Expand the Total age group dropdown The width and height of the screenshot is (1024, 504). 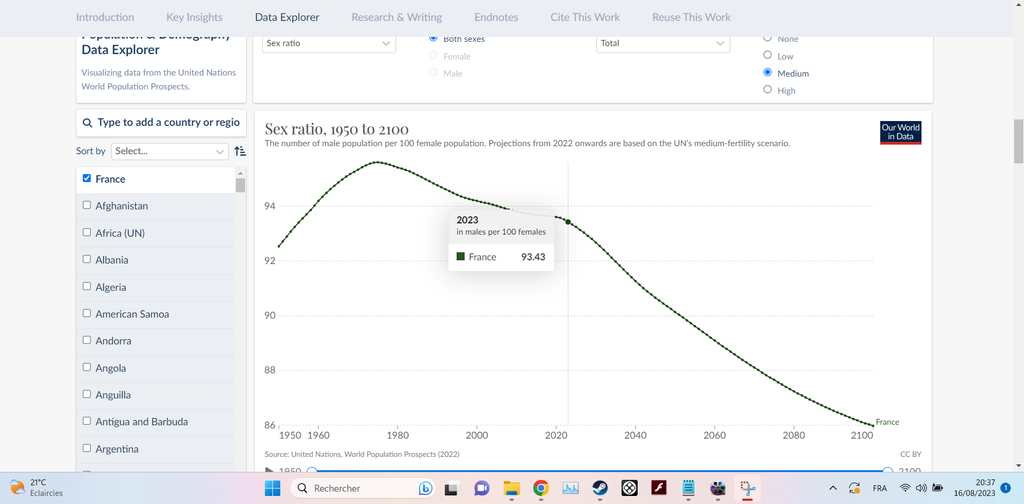tap(662, 44)
